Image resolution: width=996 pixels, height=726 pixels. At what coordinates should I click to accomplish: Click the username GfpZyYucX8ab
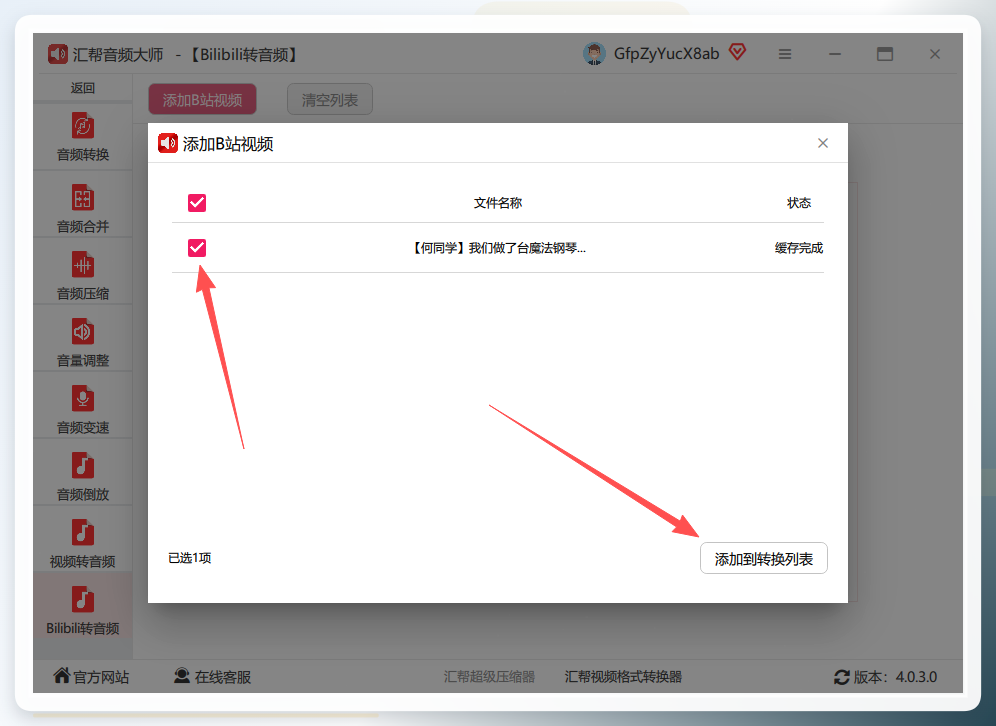pyautogui.click(x=666, y=54)
